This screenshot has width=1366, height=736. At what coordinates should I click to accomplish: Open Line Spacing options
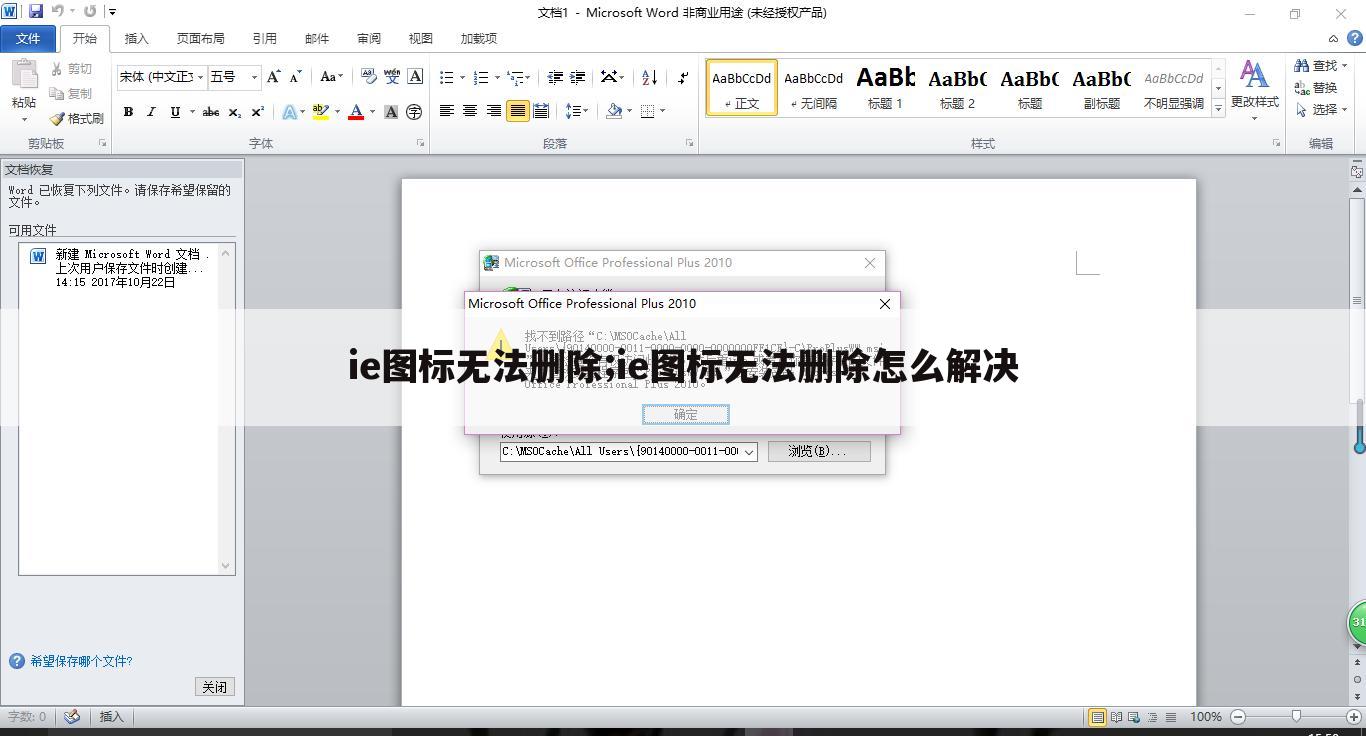[576, 111]
